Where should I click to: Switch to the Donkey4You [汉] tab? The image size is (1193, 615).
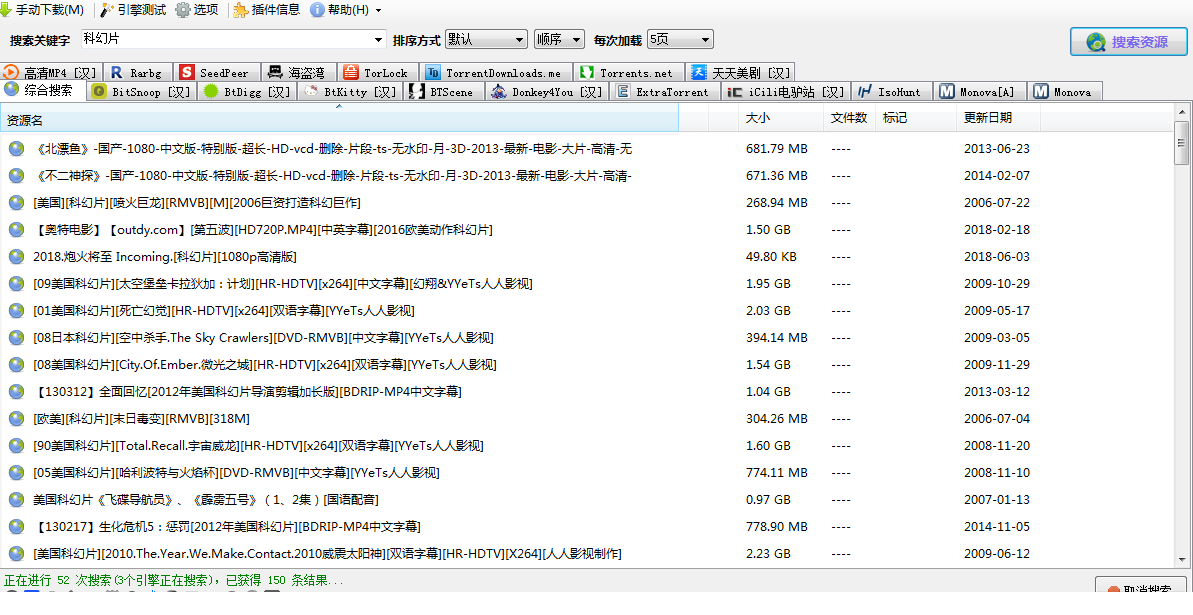pos(547,92)
